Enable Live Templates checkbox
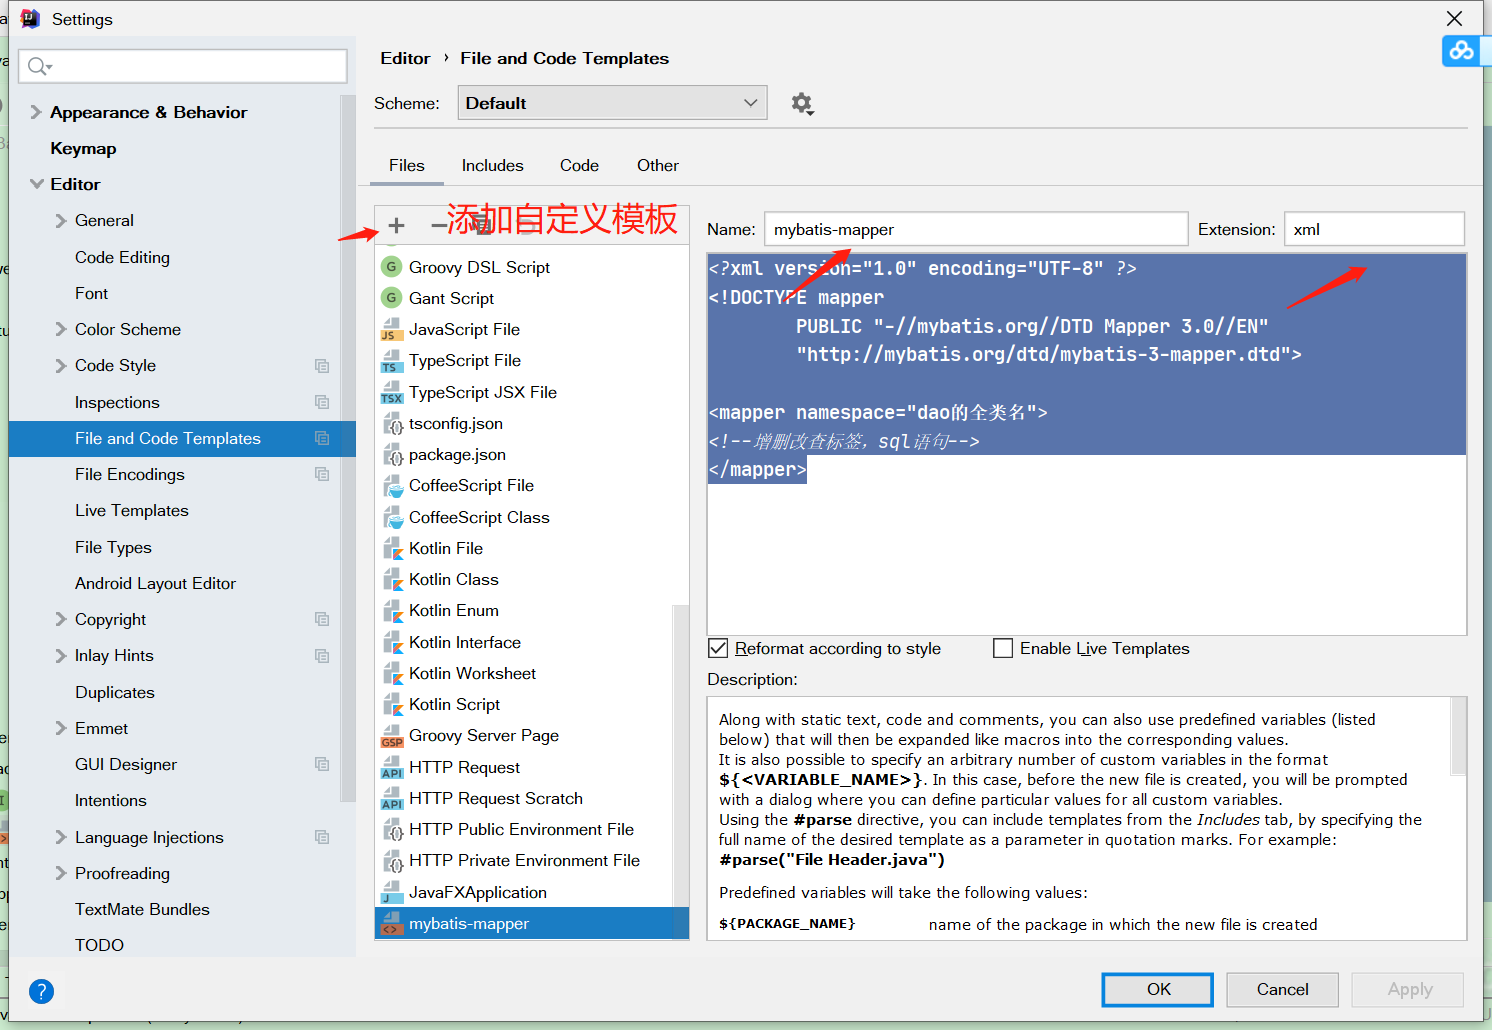Viewport: 1492px width, 1030px height. (1003, 648)
